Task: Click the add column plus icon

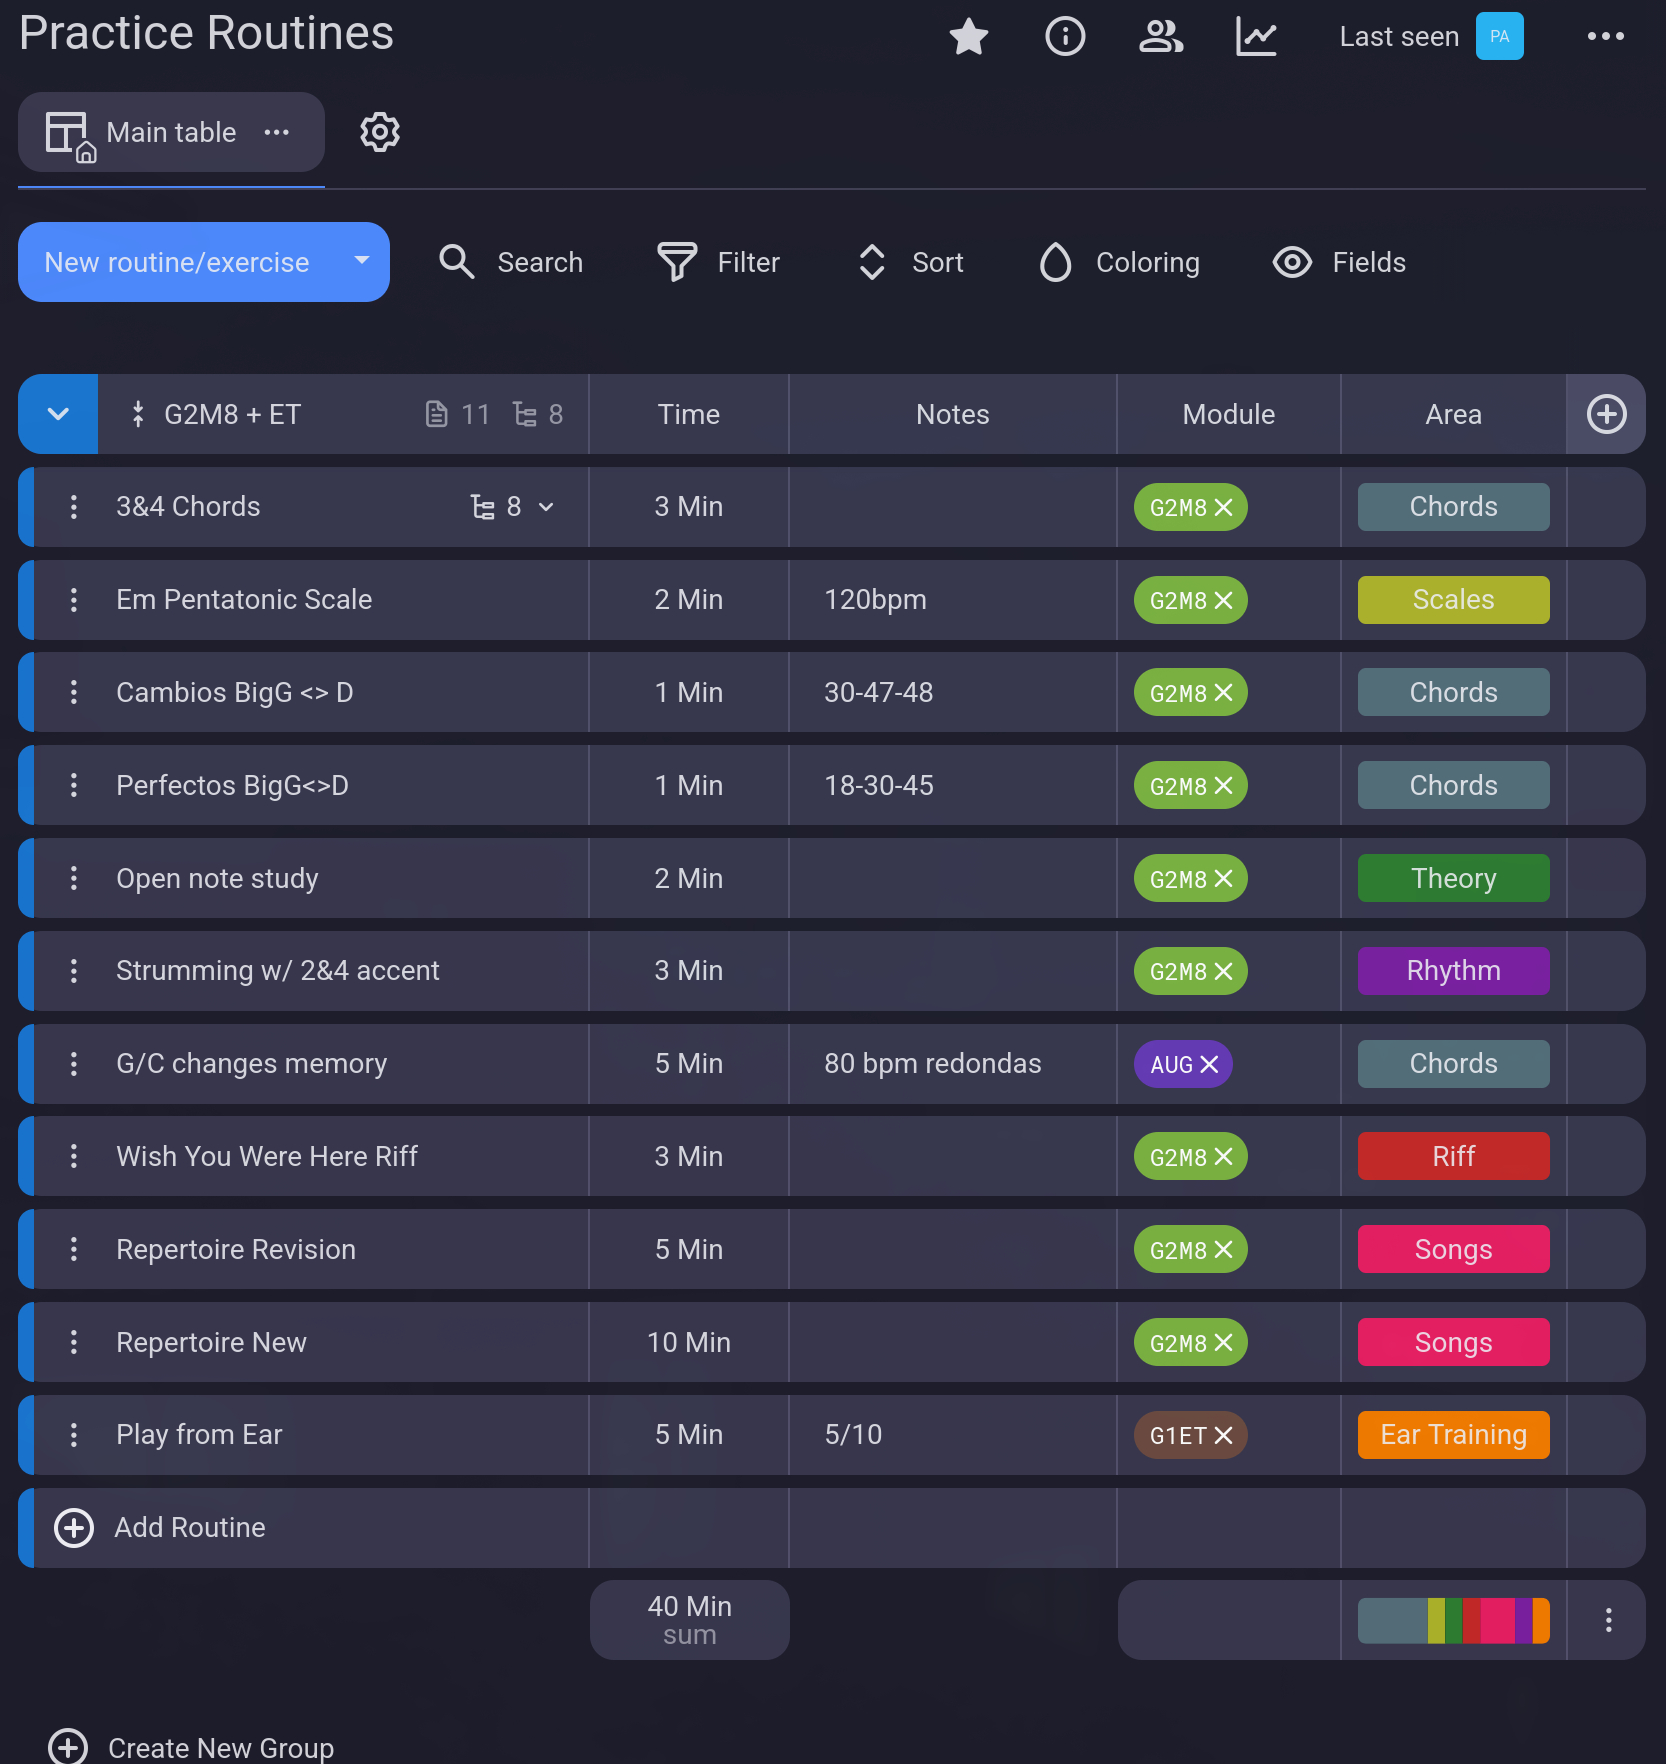Action: point(1606,414)
